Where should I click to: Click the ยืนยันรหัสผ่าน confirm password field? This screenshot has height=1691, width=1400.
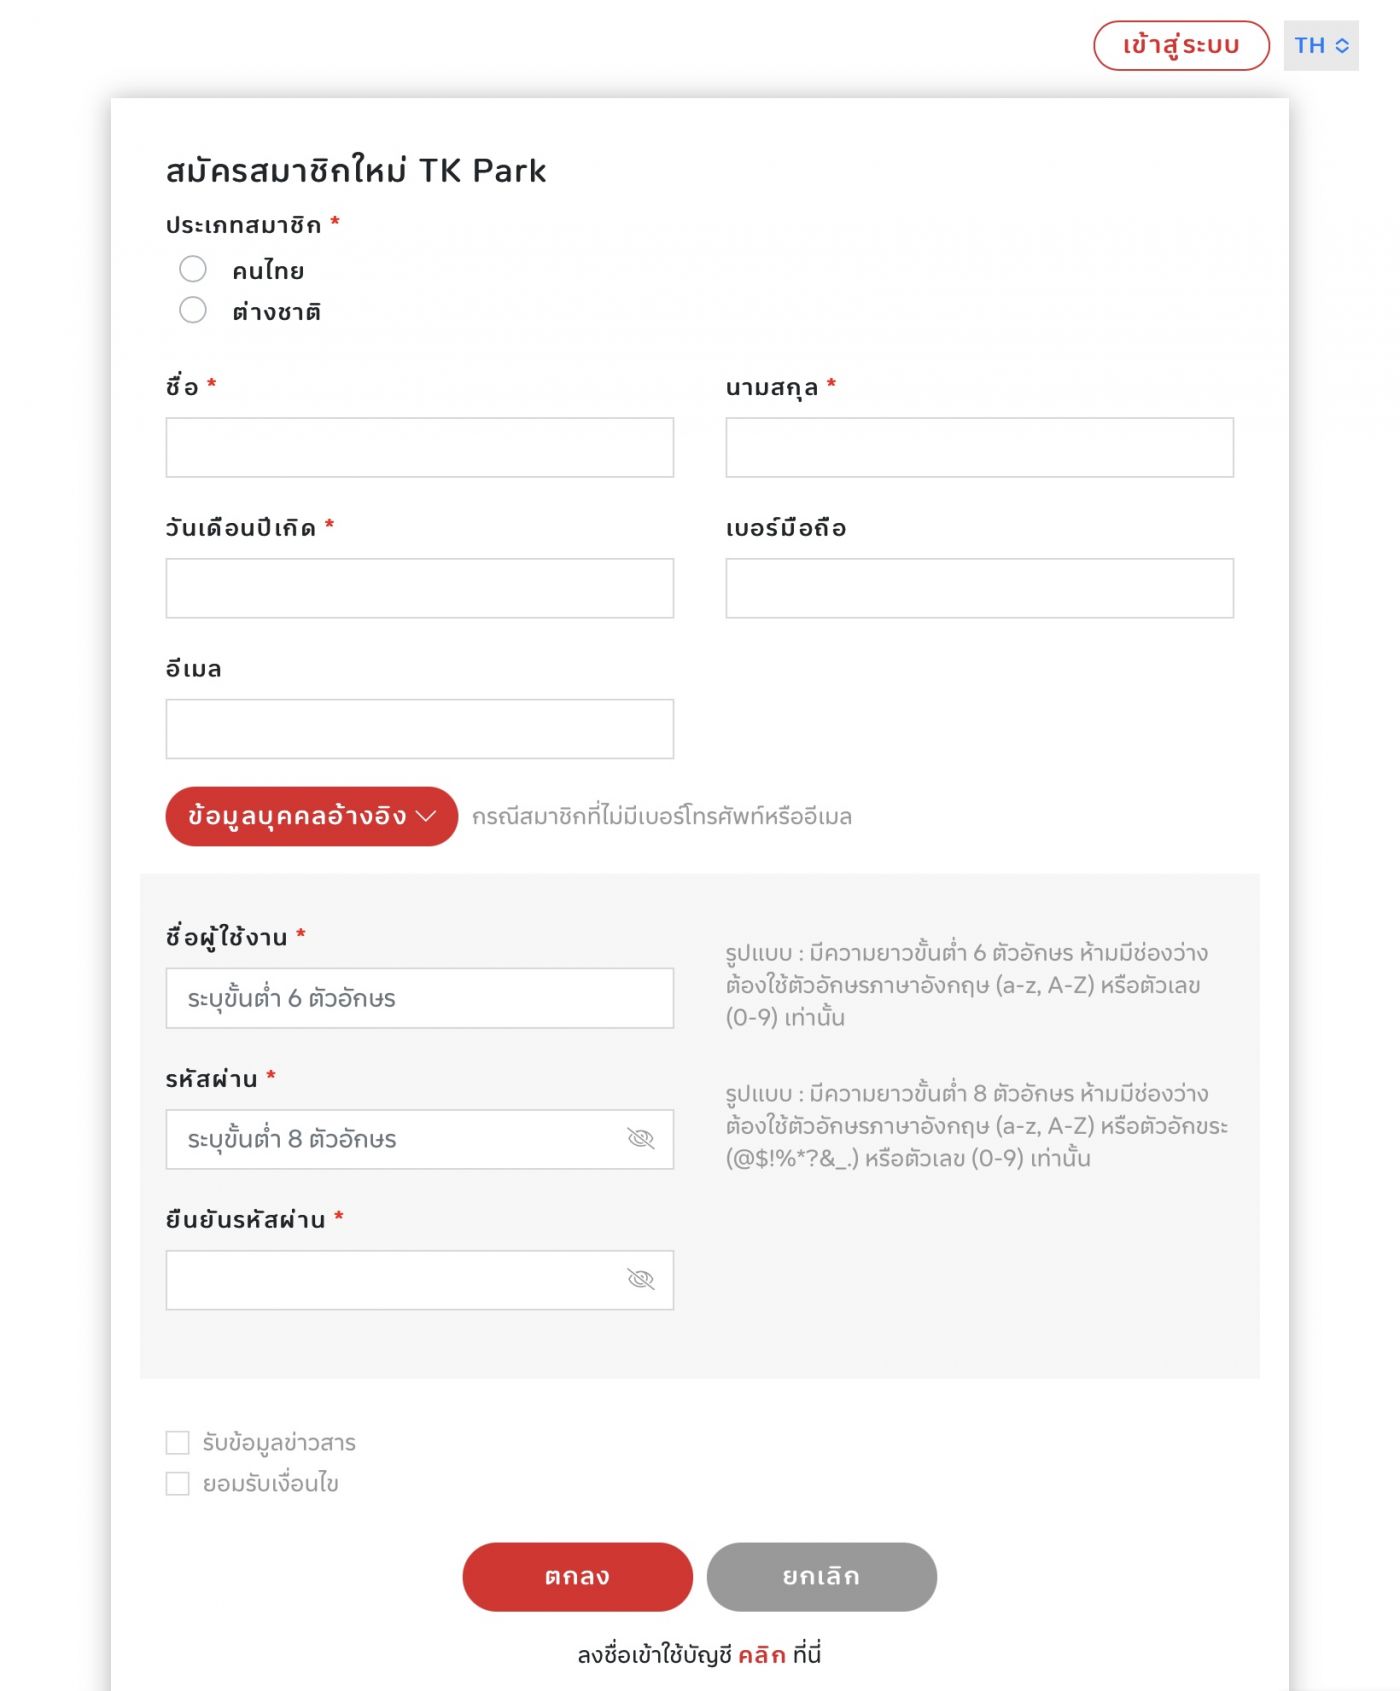point(400,1280)
